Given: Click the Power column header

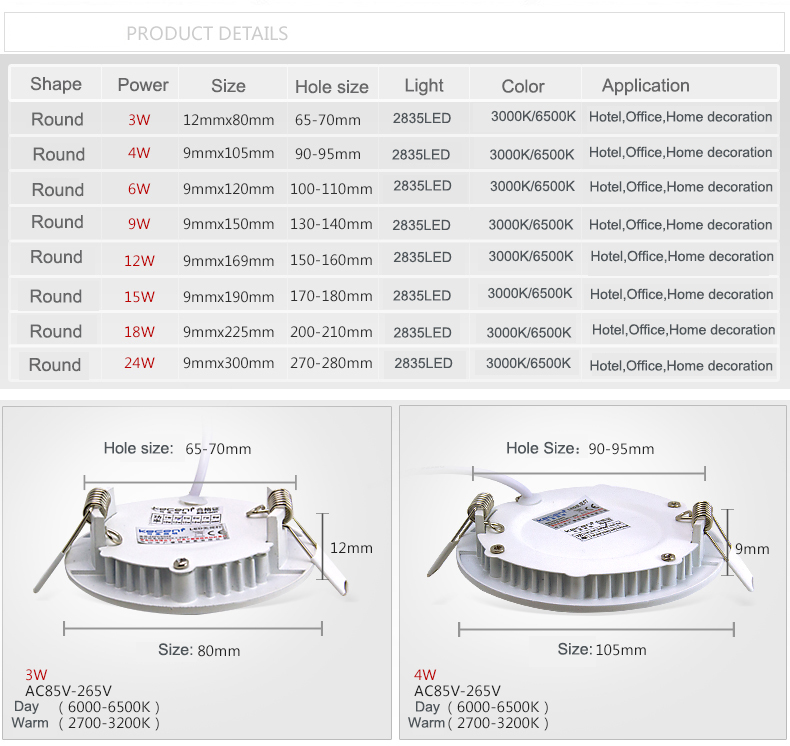Looking at the screenshot, I should coord(143,85).
